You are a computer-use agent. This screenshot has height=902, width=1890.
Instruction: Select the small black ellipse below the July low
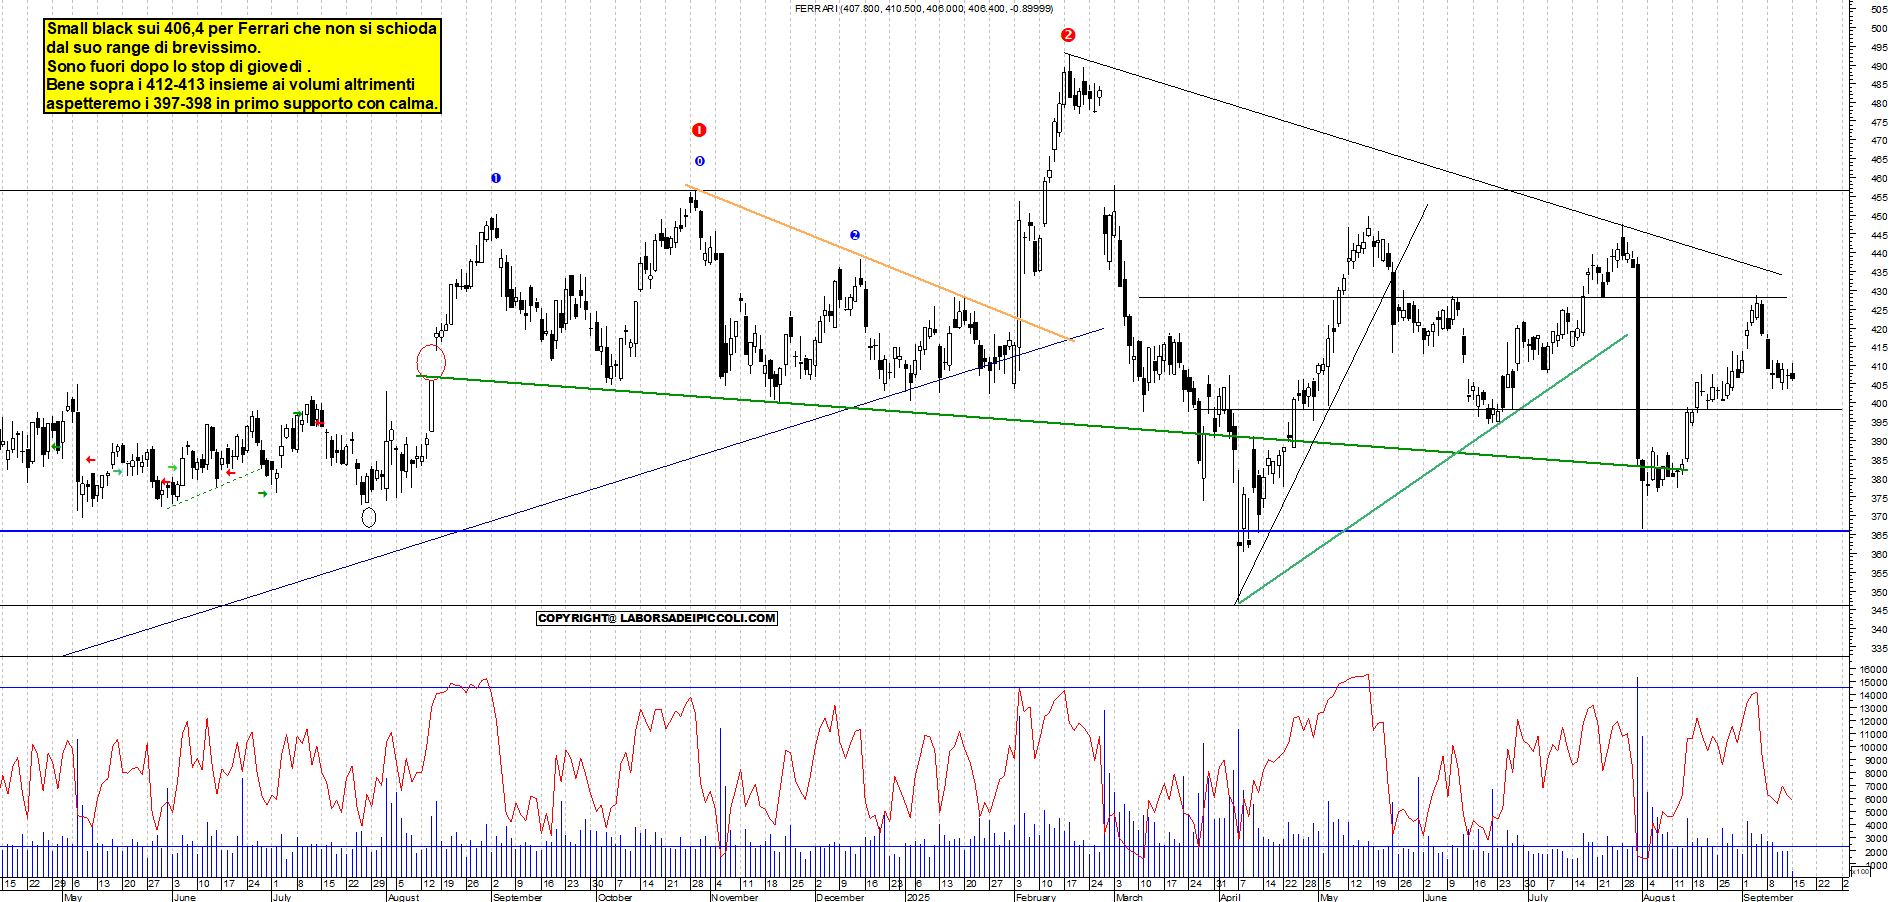point(369,517)
